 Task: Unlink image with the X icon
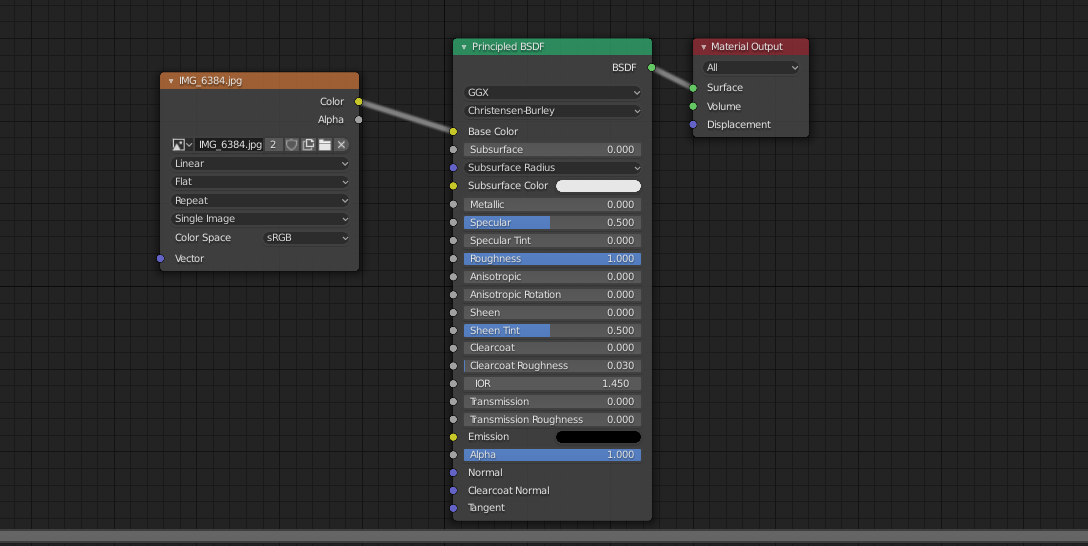pyautogui.click(x=341, y=145)
